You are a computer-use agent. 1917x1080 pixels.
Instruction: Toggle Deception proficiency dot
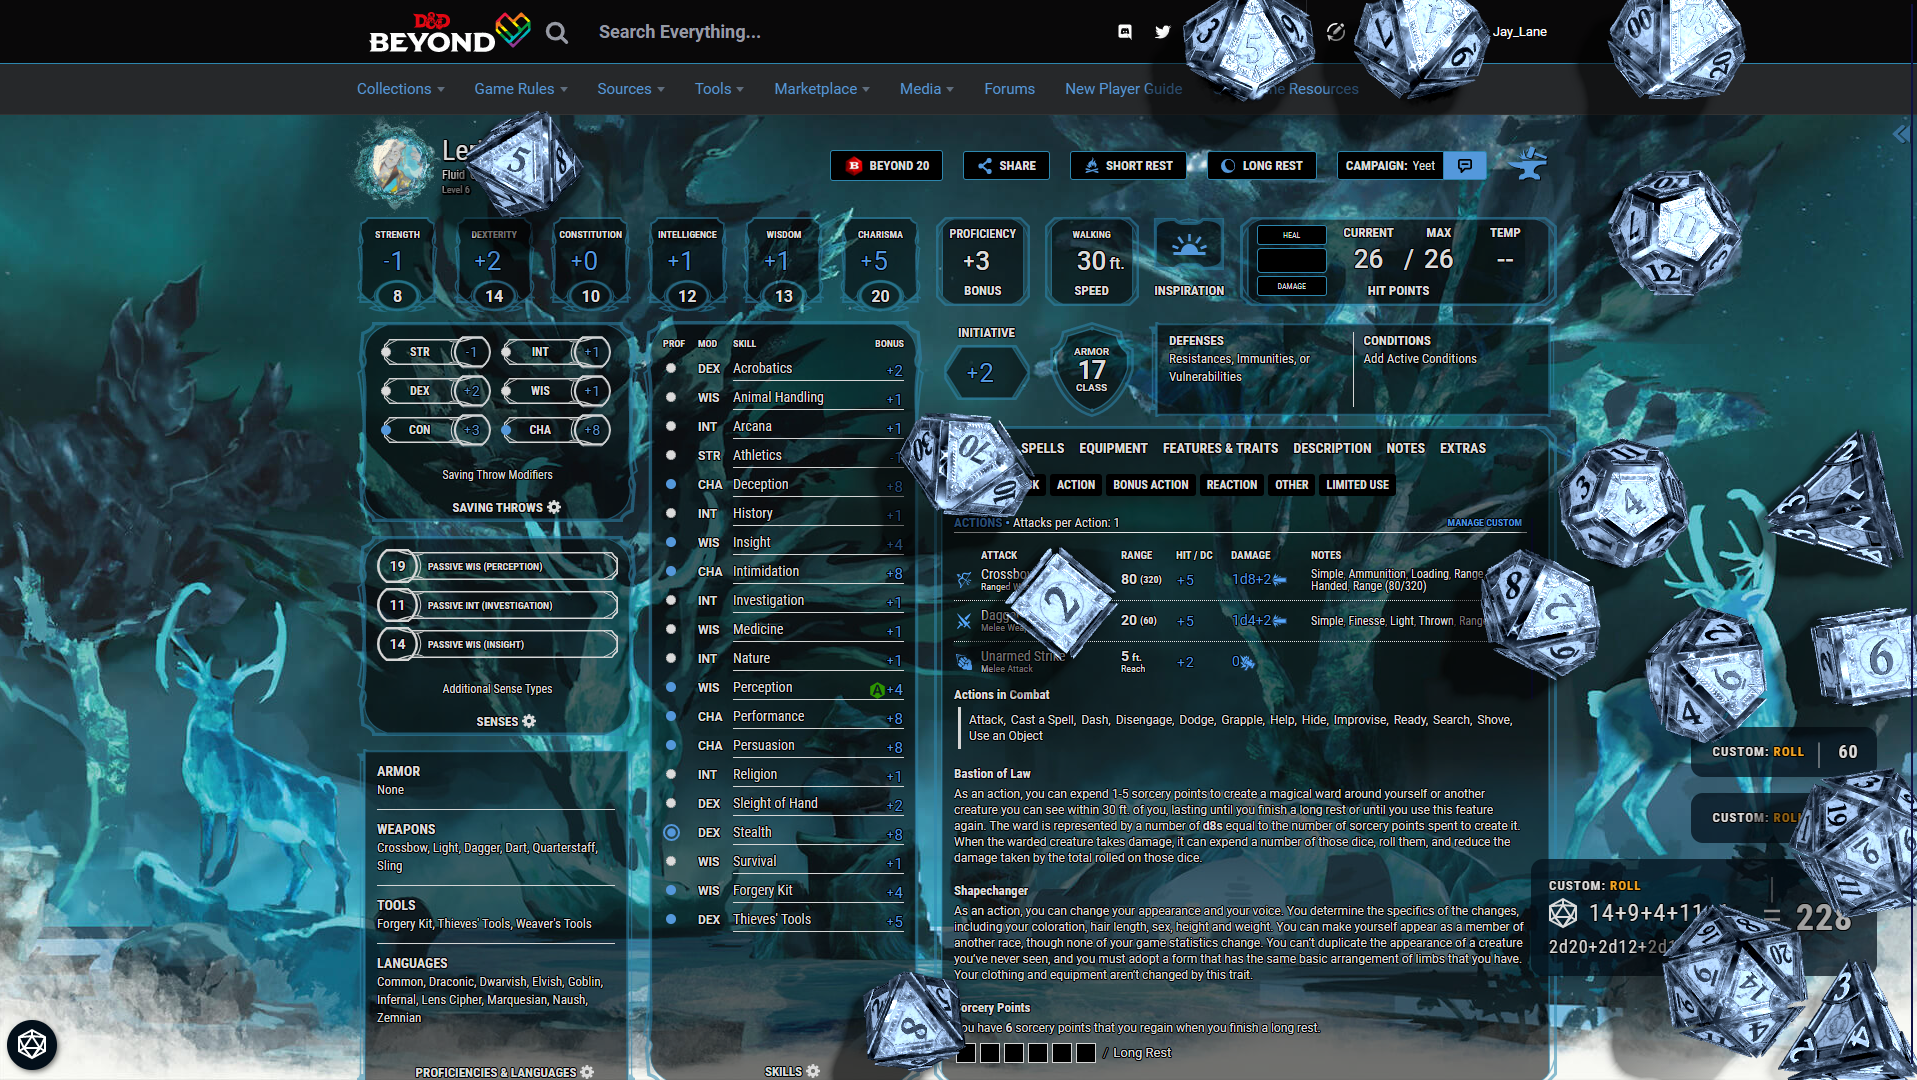[671, 484]
